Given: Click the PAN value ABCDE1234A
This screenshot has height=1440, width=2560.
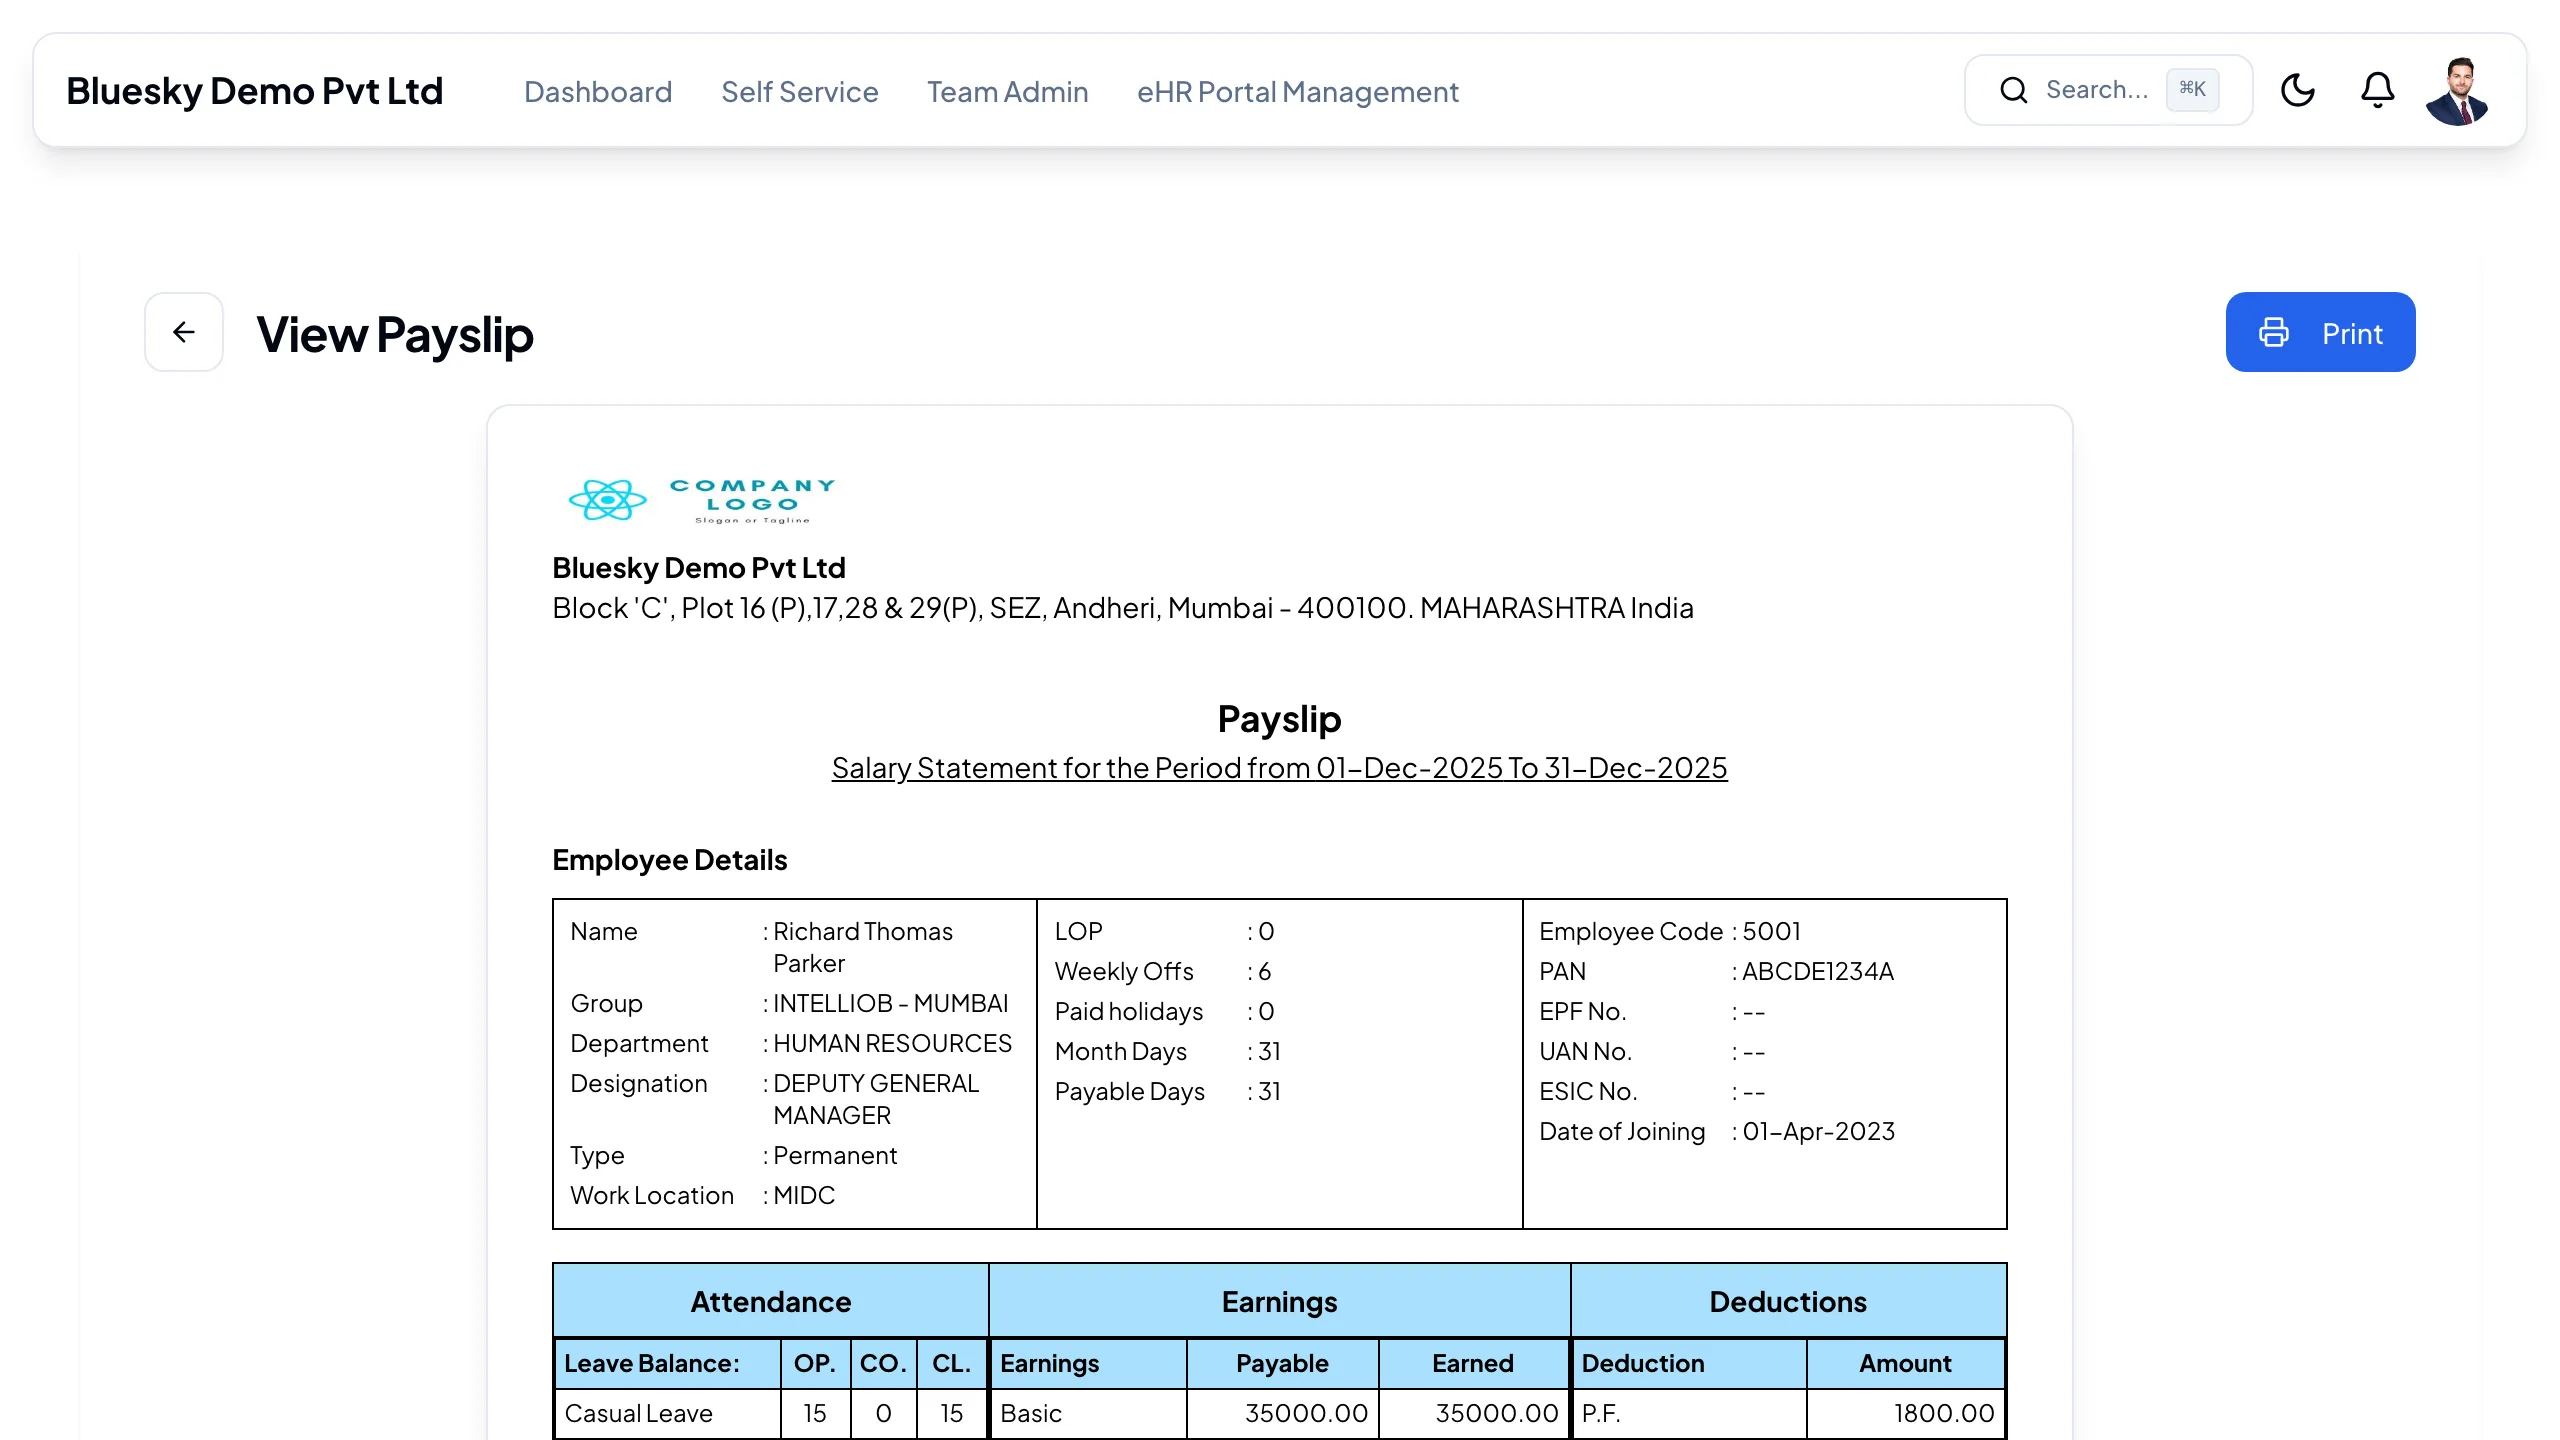Looking at the screenshot, I should 1818,971.
